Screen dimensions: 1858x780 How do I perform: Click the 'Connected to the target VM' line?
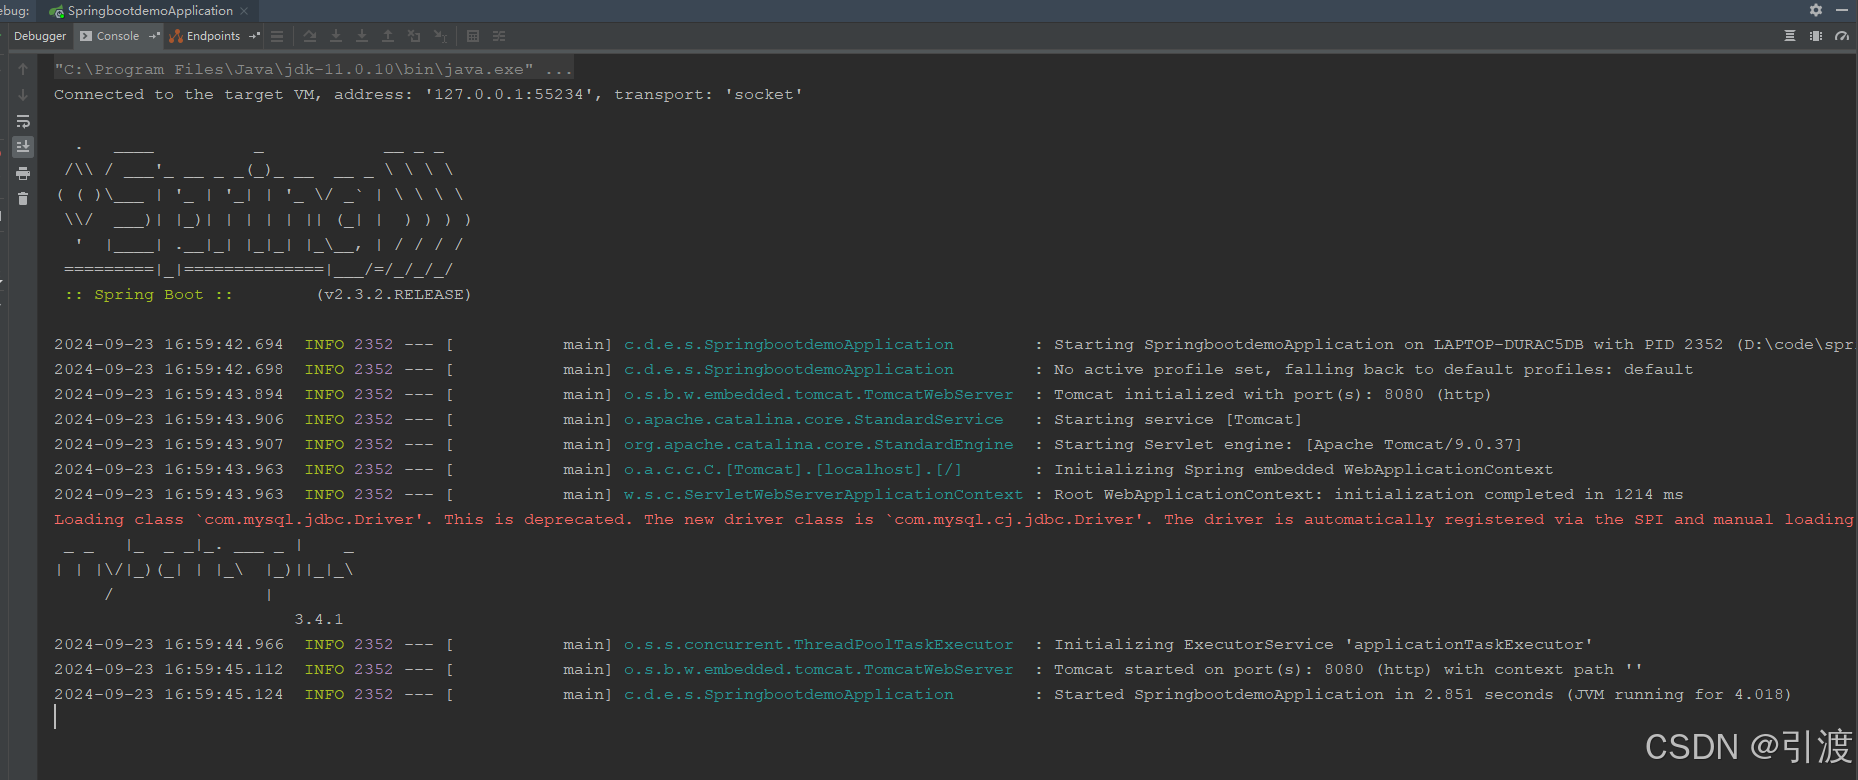pos(428,95)
